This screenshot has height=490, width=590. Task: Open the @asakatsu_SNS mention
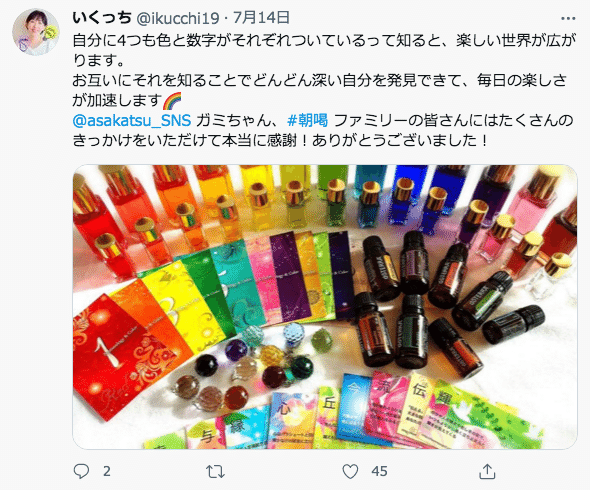(132, 121)
